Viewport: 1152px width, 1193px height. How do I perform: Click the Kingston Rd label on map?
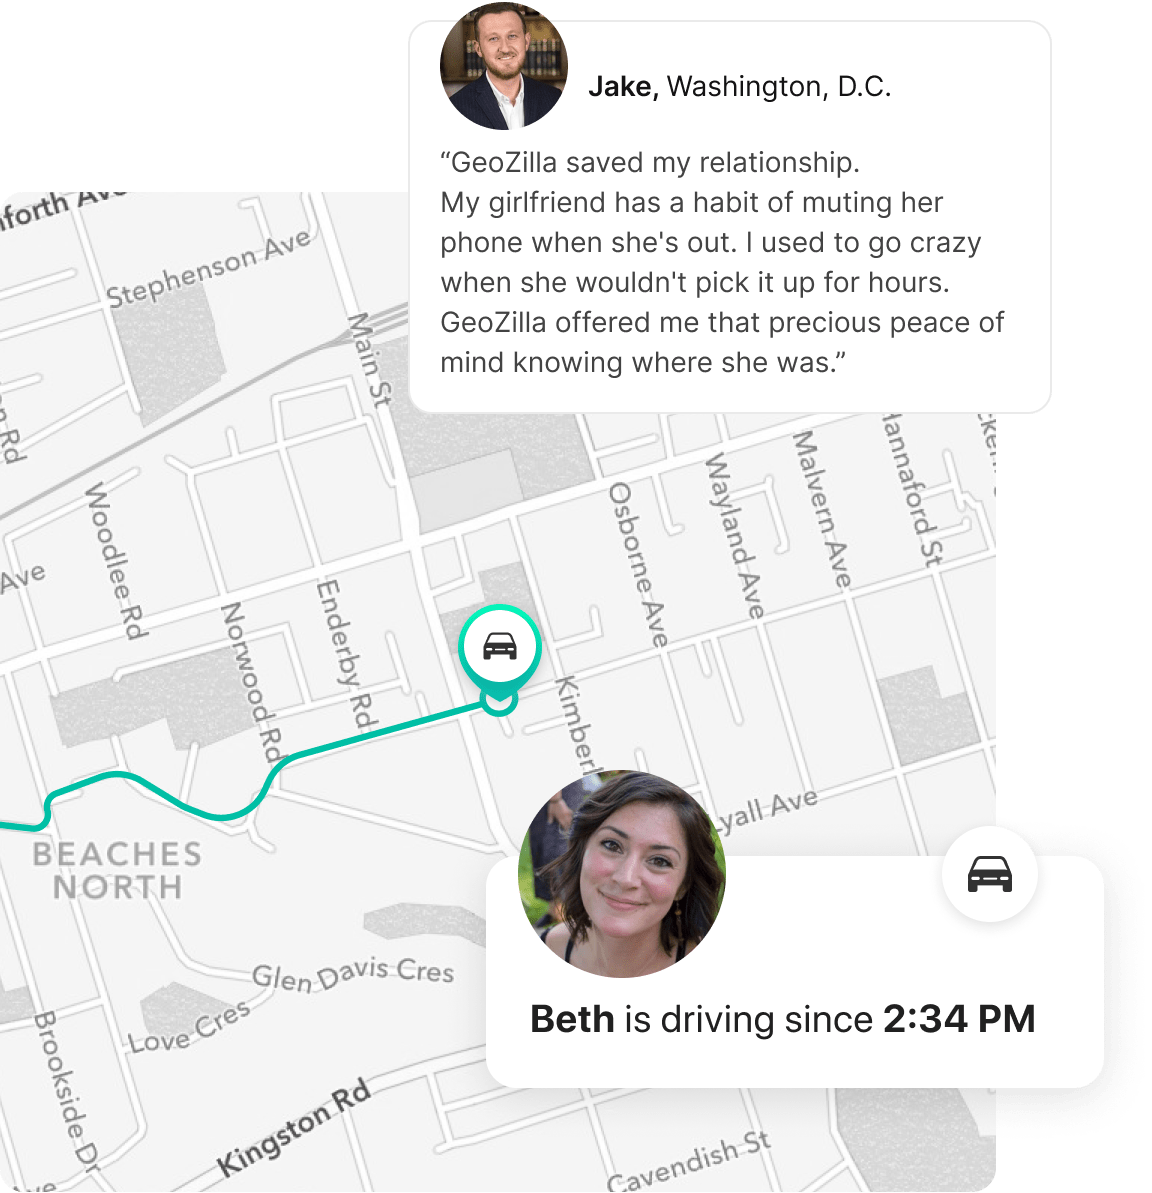tap(294, 1128)
